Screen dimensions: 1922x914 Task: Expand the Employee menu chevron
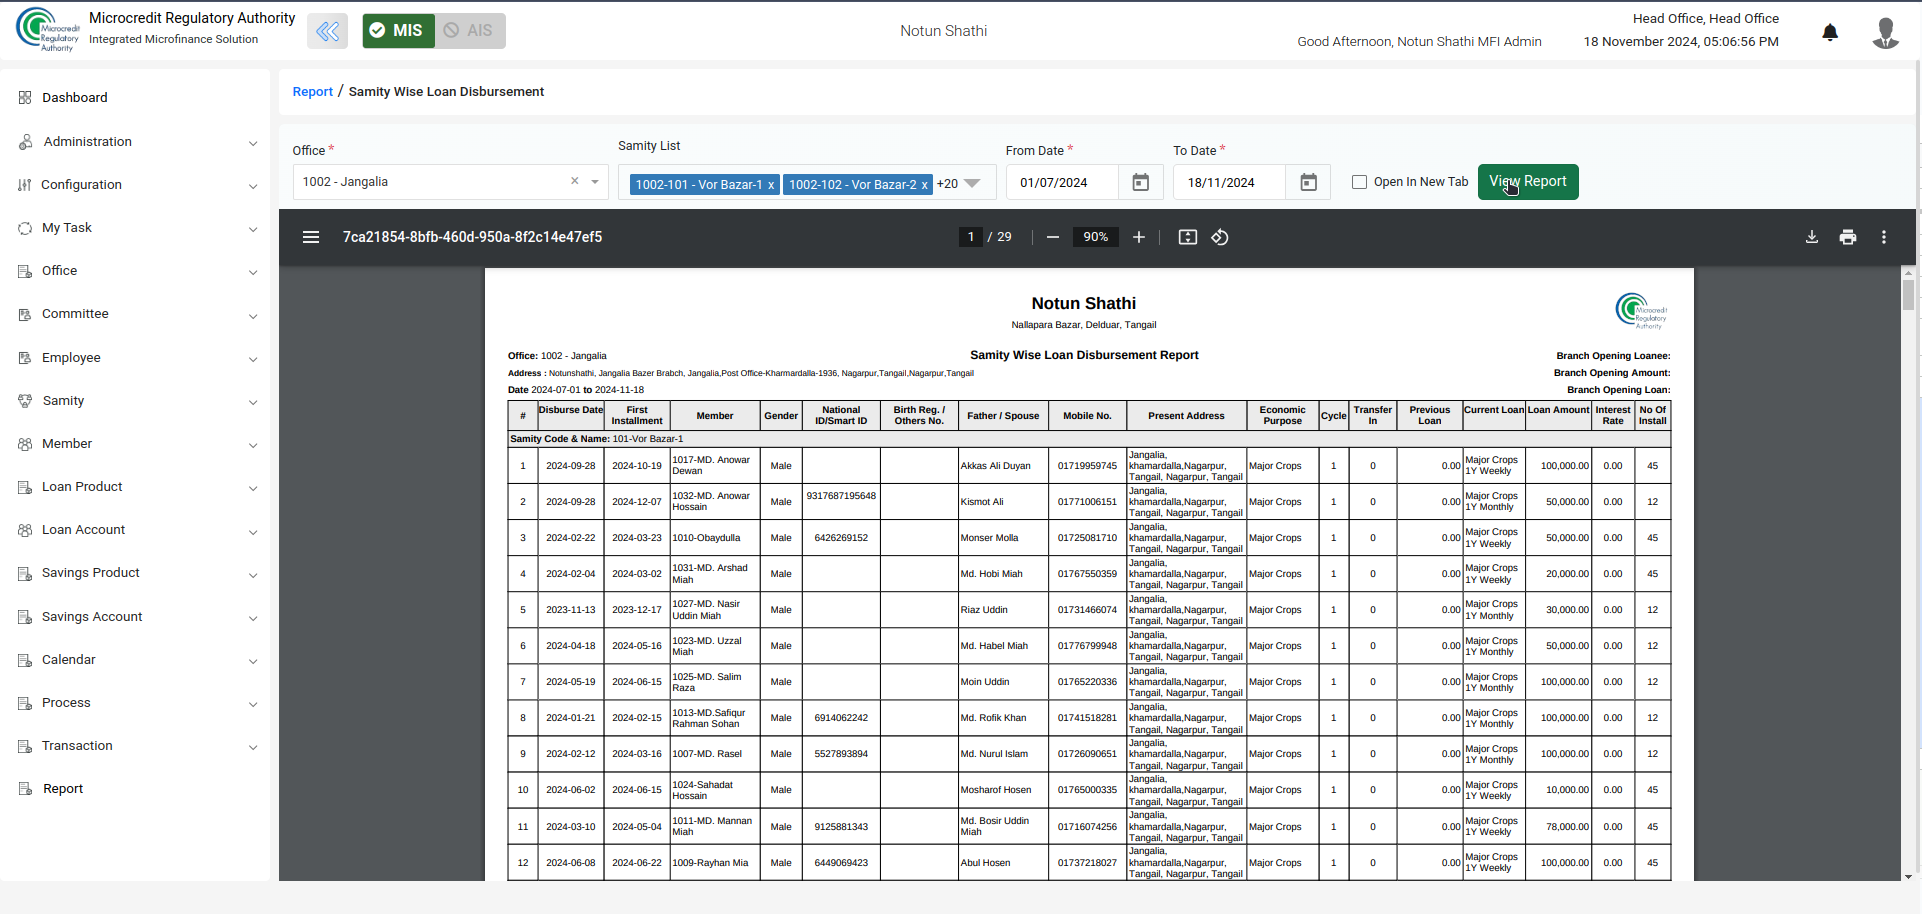pyautogui.click(x=253, y=359)
